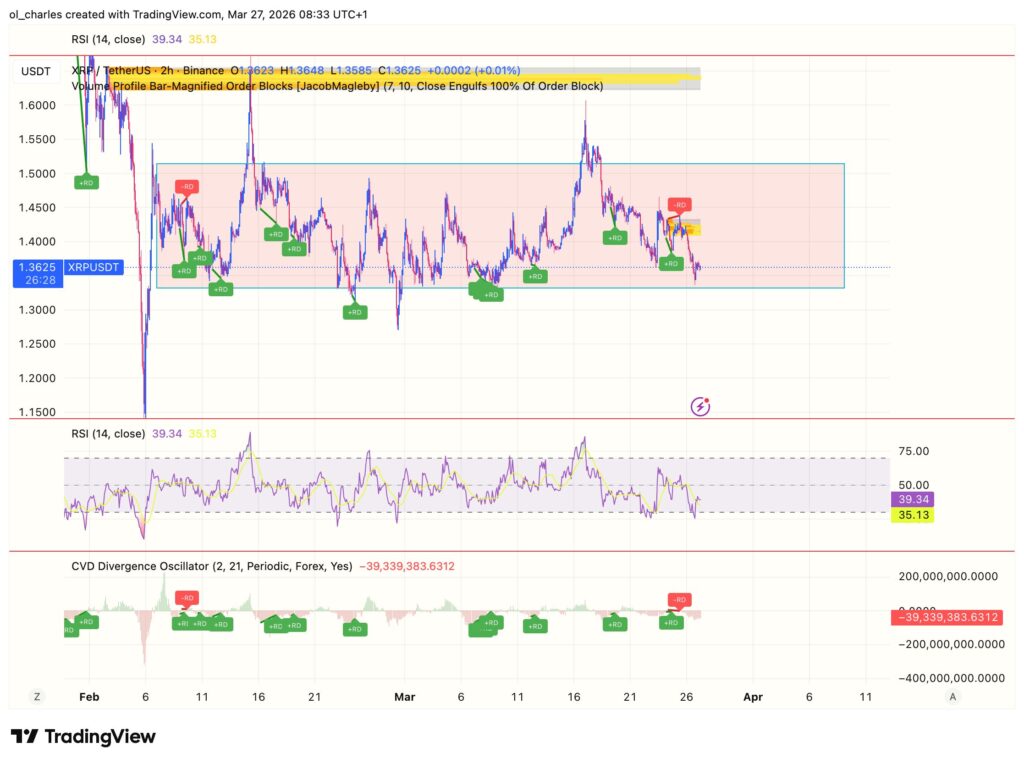The height and width of the screenshot is (764, 1024).
Task: Select the red '-RD' signal marker near February 11
Action: pos(186,186)
